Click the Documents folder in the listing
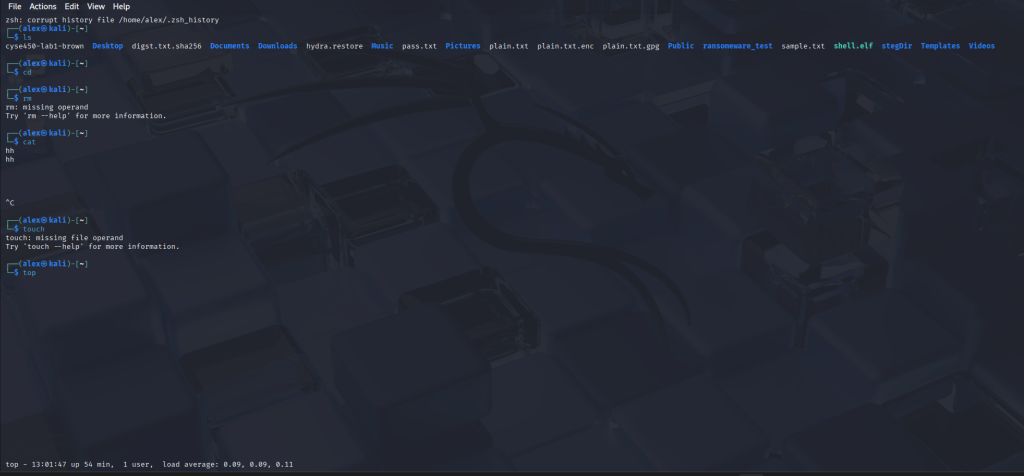Image resolution: width=1024 pixels, height=476 pixels. [x=229, y=46]
